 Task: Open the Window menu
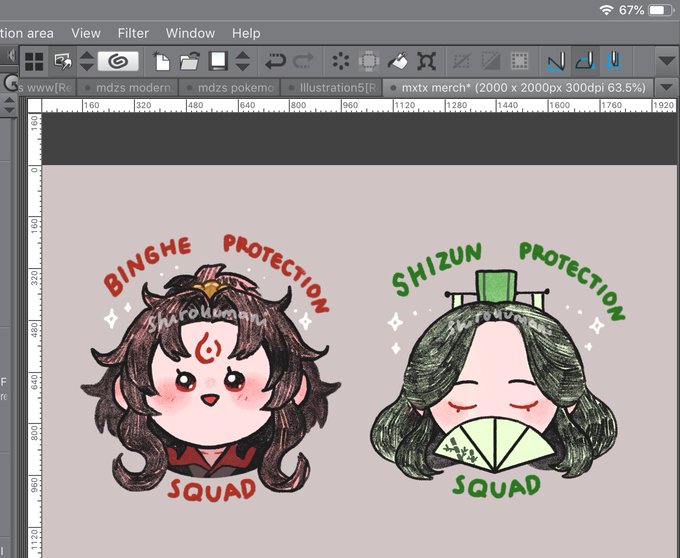point(190,33)
